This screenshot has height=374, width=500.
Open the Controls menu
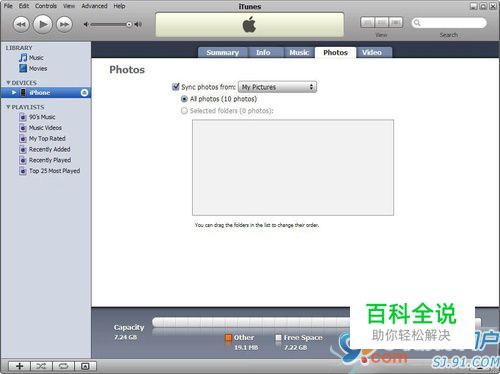tap(46, 6)
